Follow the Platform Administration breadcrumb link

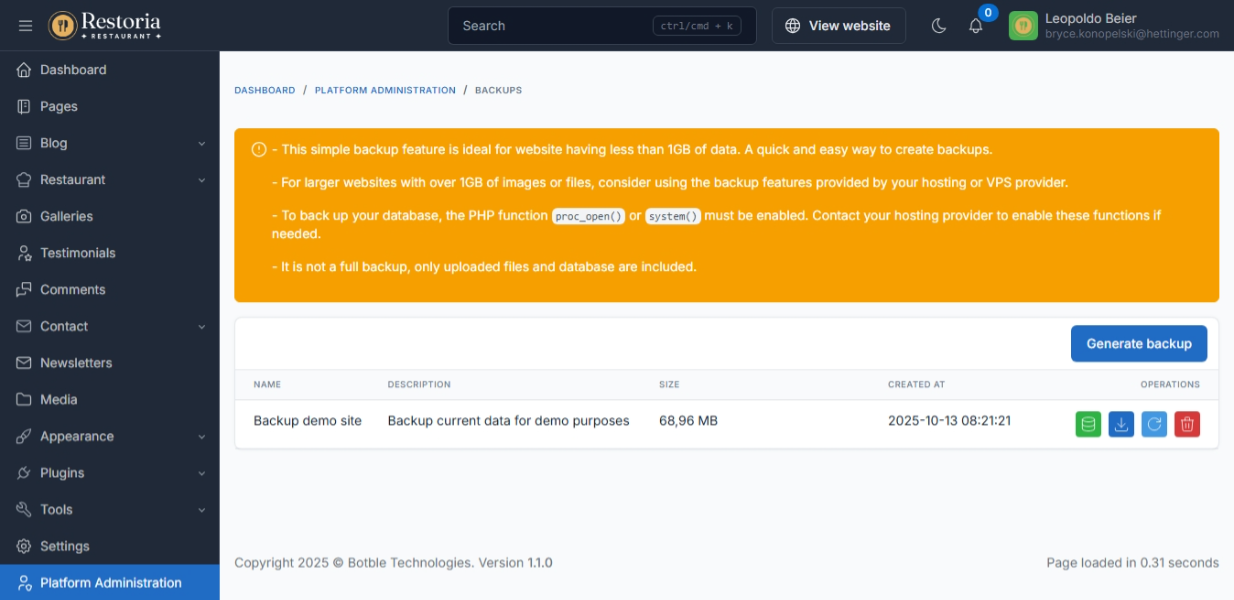tap(385, 90)
